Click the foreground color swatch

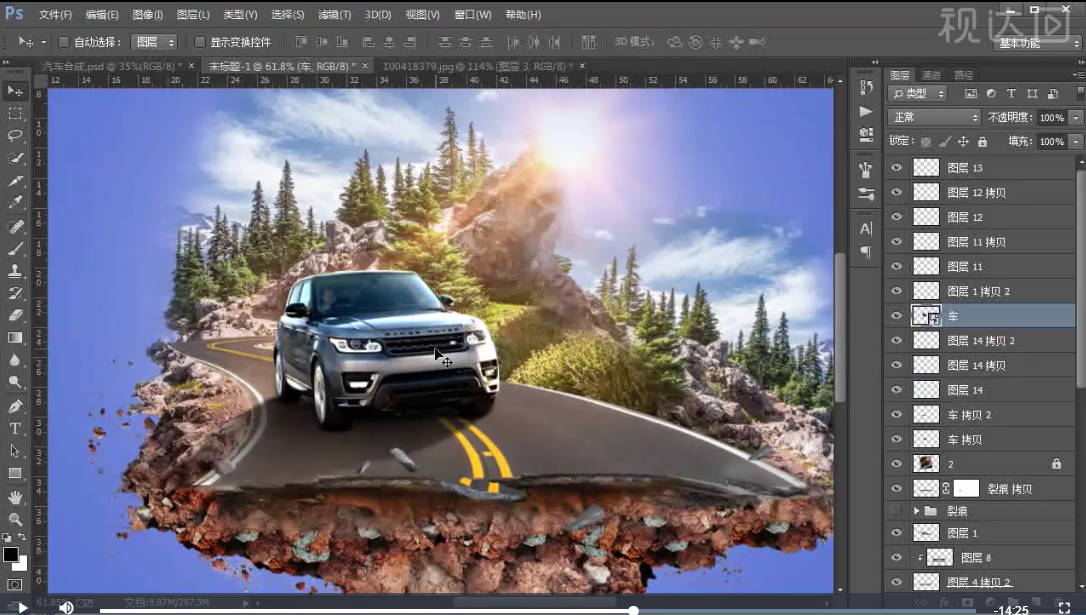click(10, 554)
